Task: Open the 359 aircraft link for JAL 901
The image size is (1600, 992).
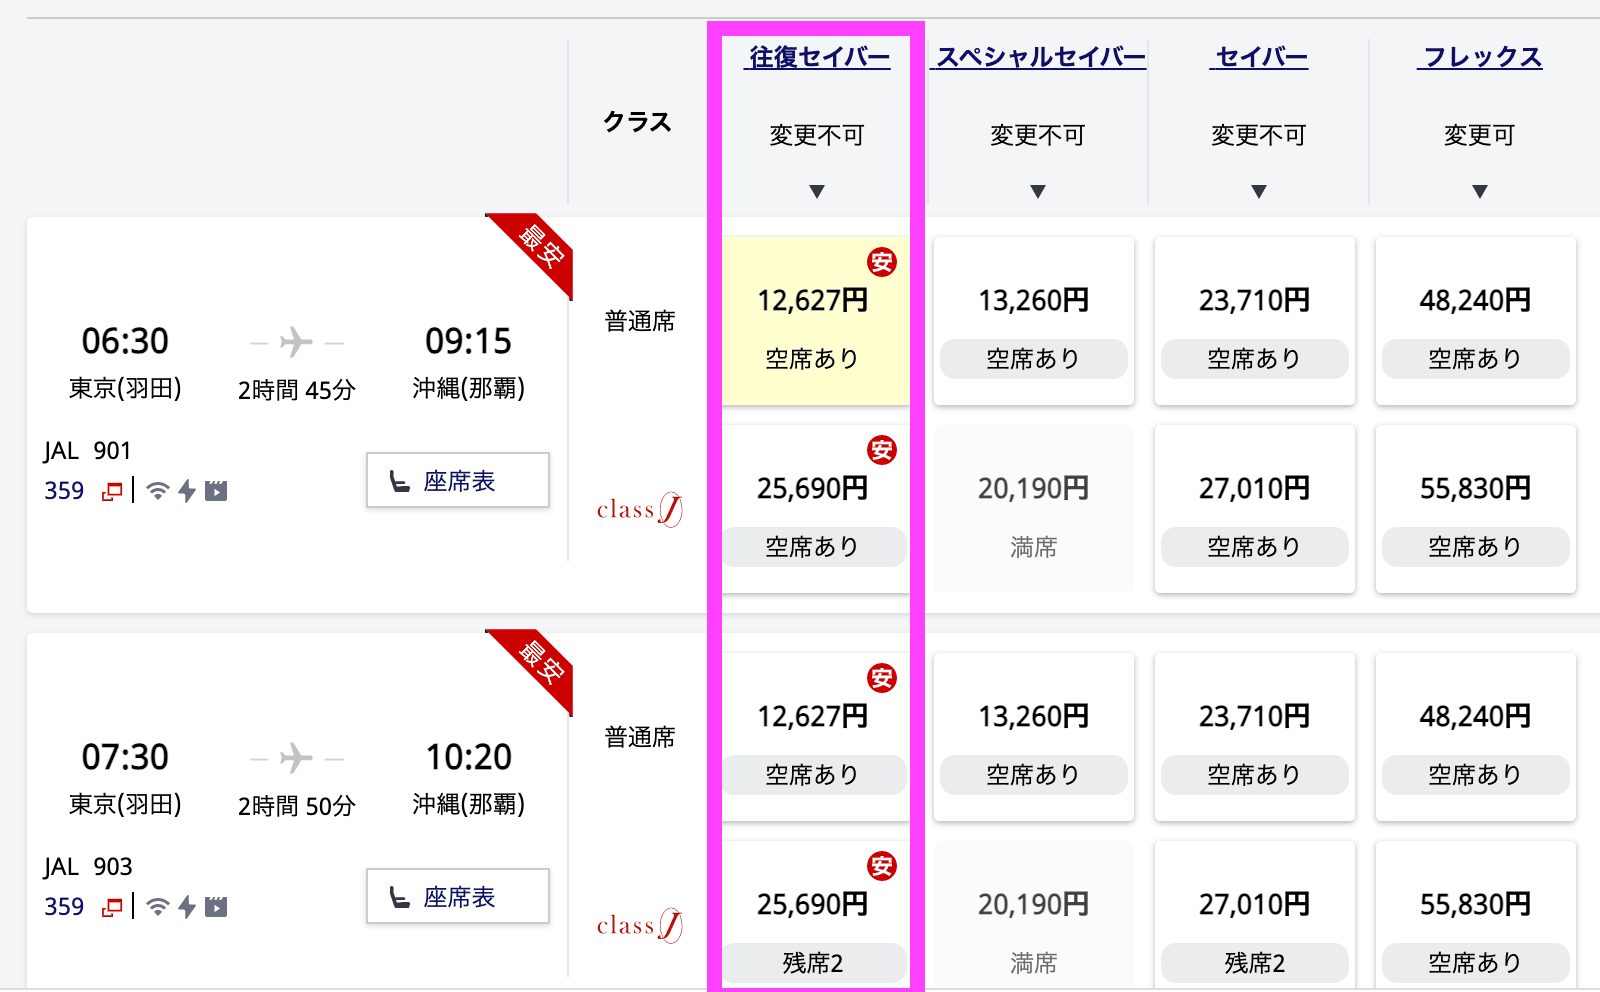Action: coord(64,491)
